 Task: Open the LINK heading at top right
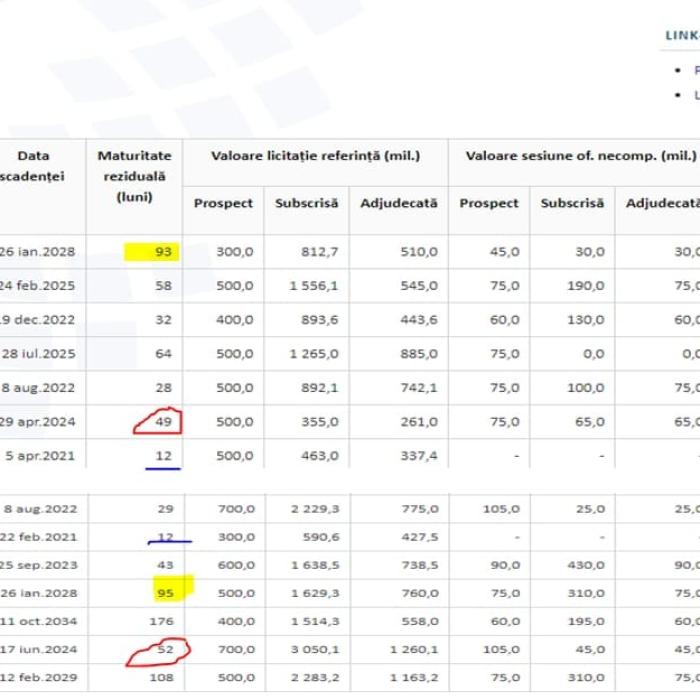pos(682,35)
